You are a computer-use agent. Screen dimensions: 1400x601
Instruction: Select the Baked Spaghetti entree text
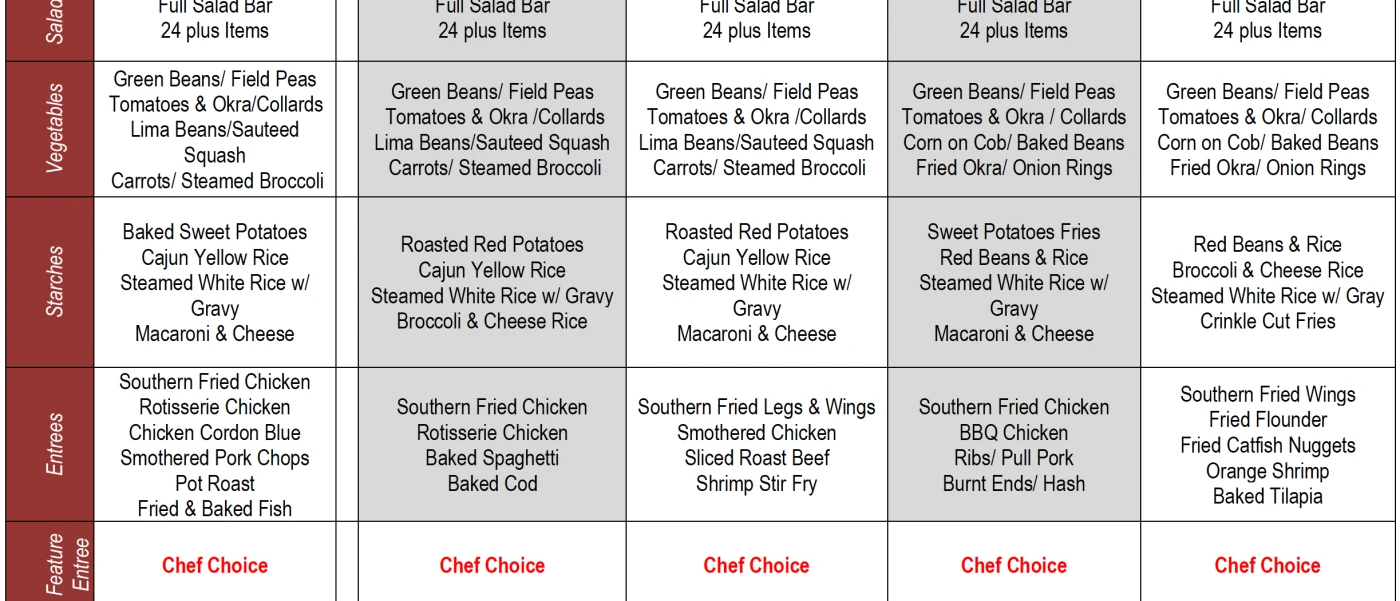(x=492, y=458)
